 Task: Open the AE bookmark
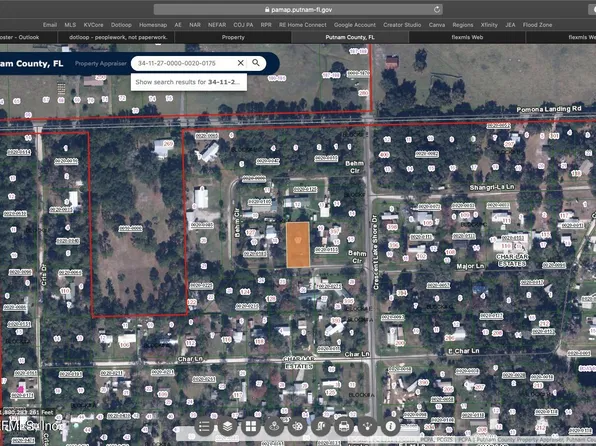(x=178, y=25)
